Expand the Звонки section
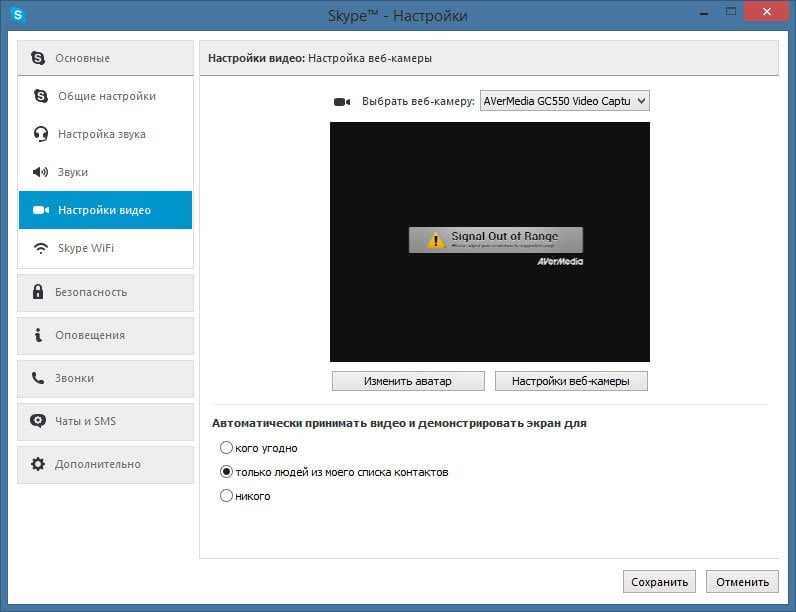This screenshot has height=612, width=796. [x=106, y=379]
